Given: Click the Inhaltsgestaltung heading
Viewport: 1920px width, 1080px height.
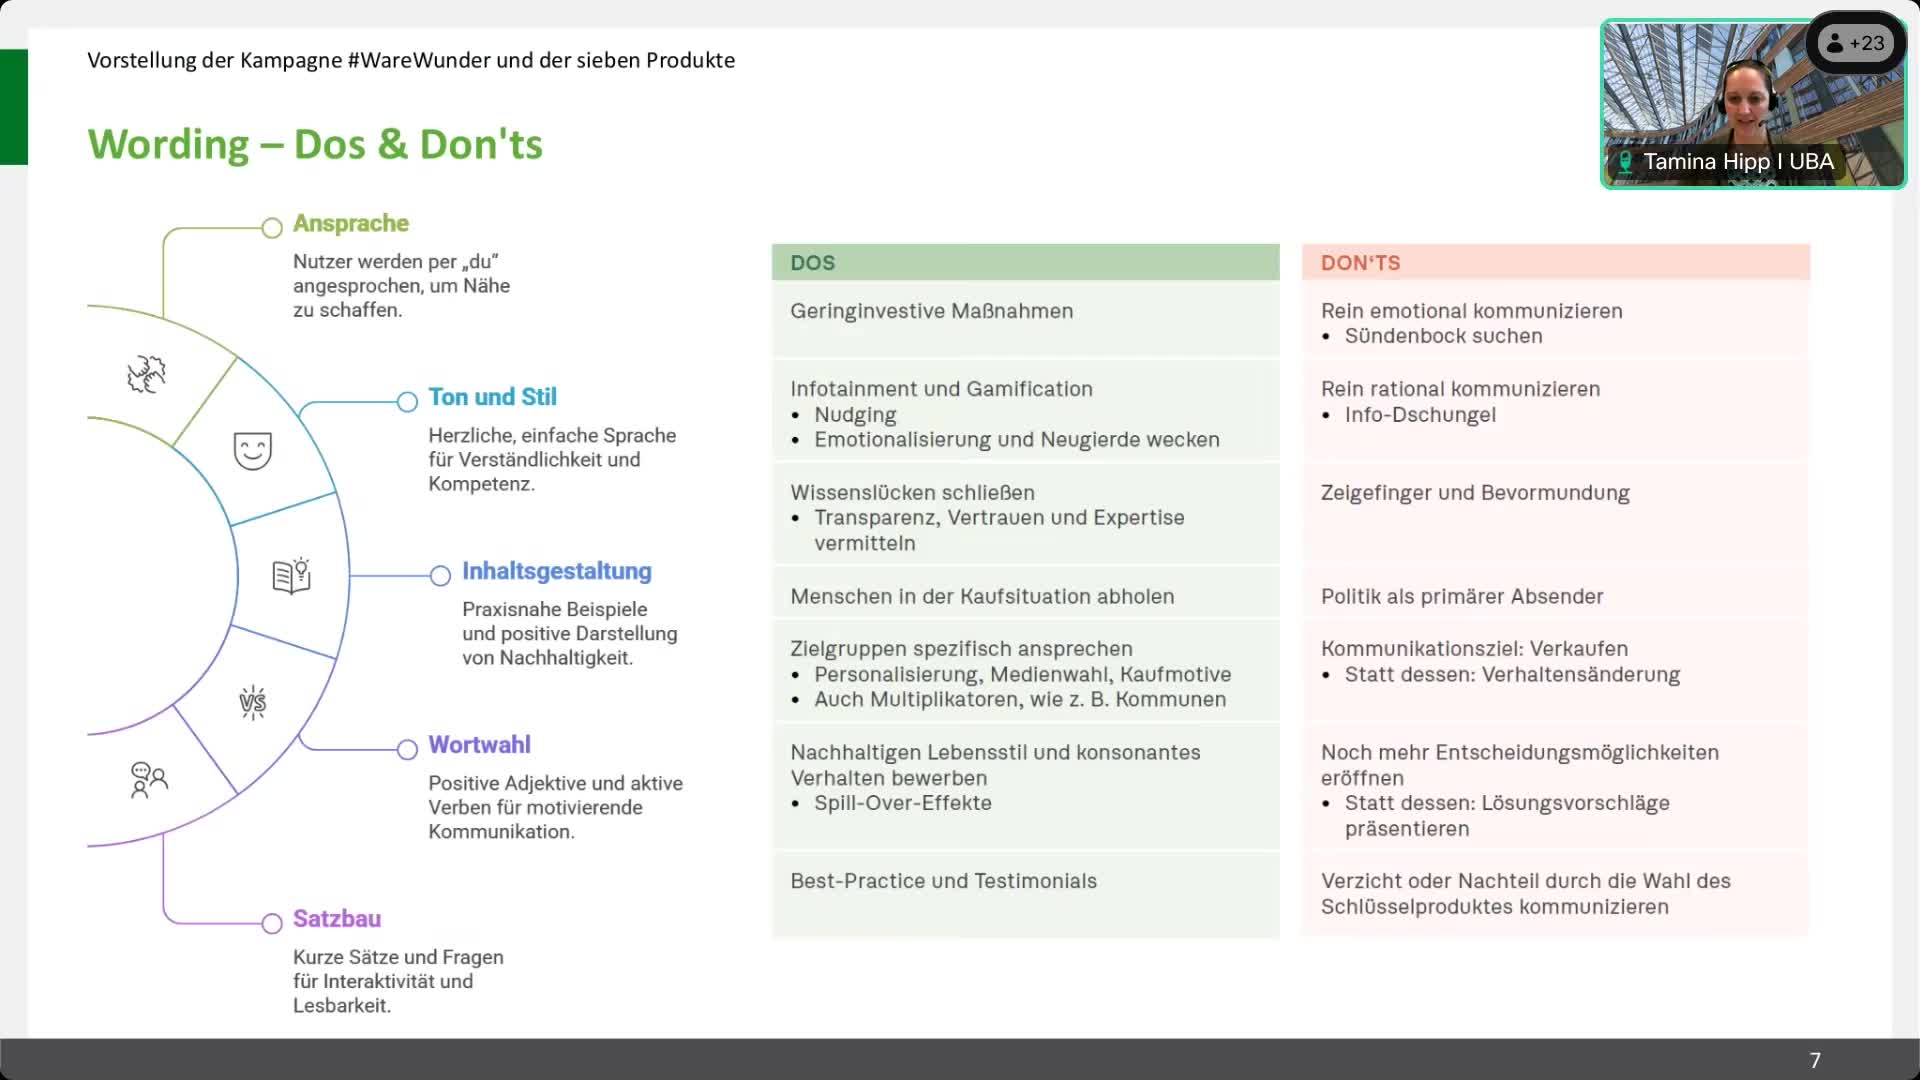Looking at the screenshot, I should [x=556, y=571].
